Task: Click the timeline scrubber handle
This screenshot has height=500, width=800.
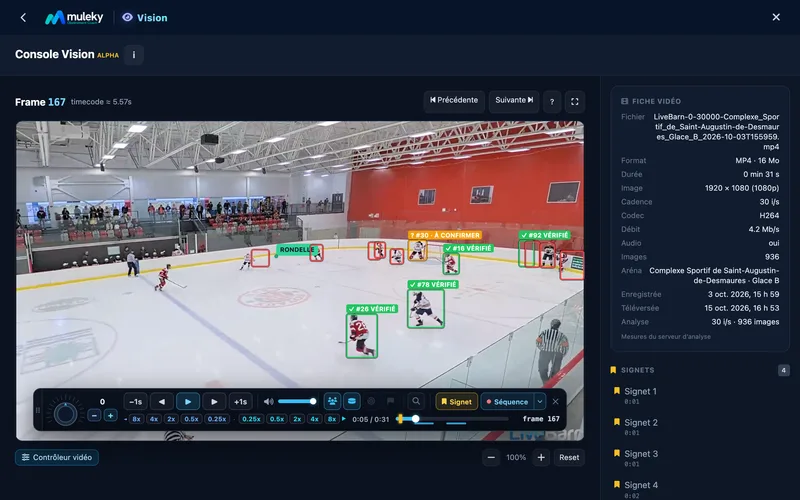Action: click(415, 419)
